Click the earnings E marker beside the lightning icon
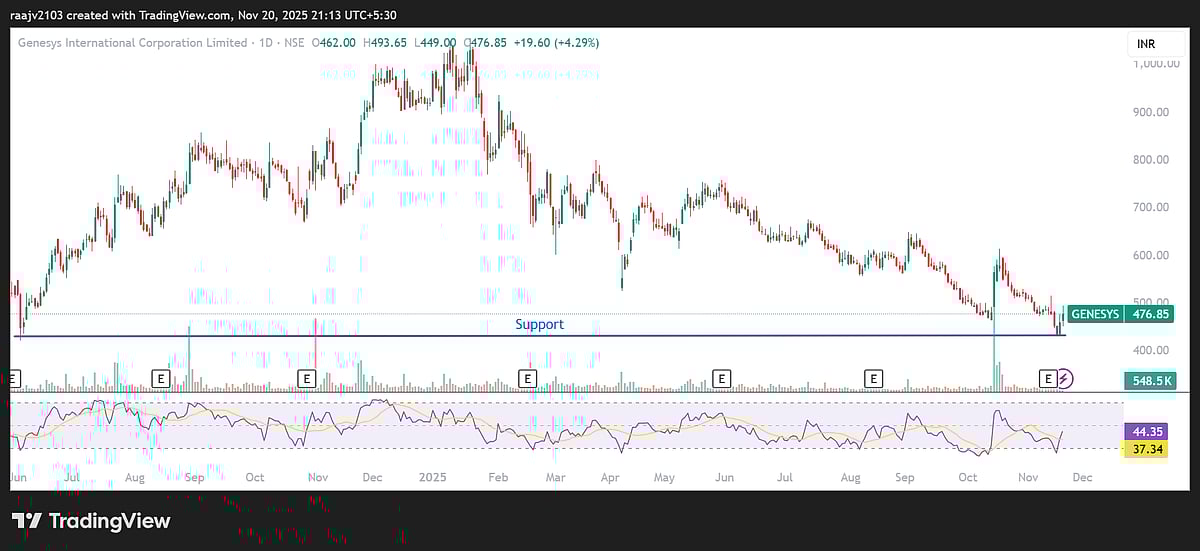1200x551 pixels. coord(1048,378)
